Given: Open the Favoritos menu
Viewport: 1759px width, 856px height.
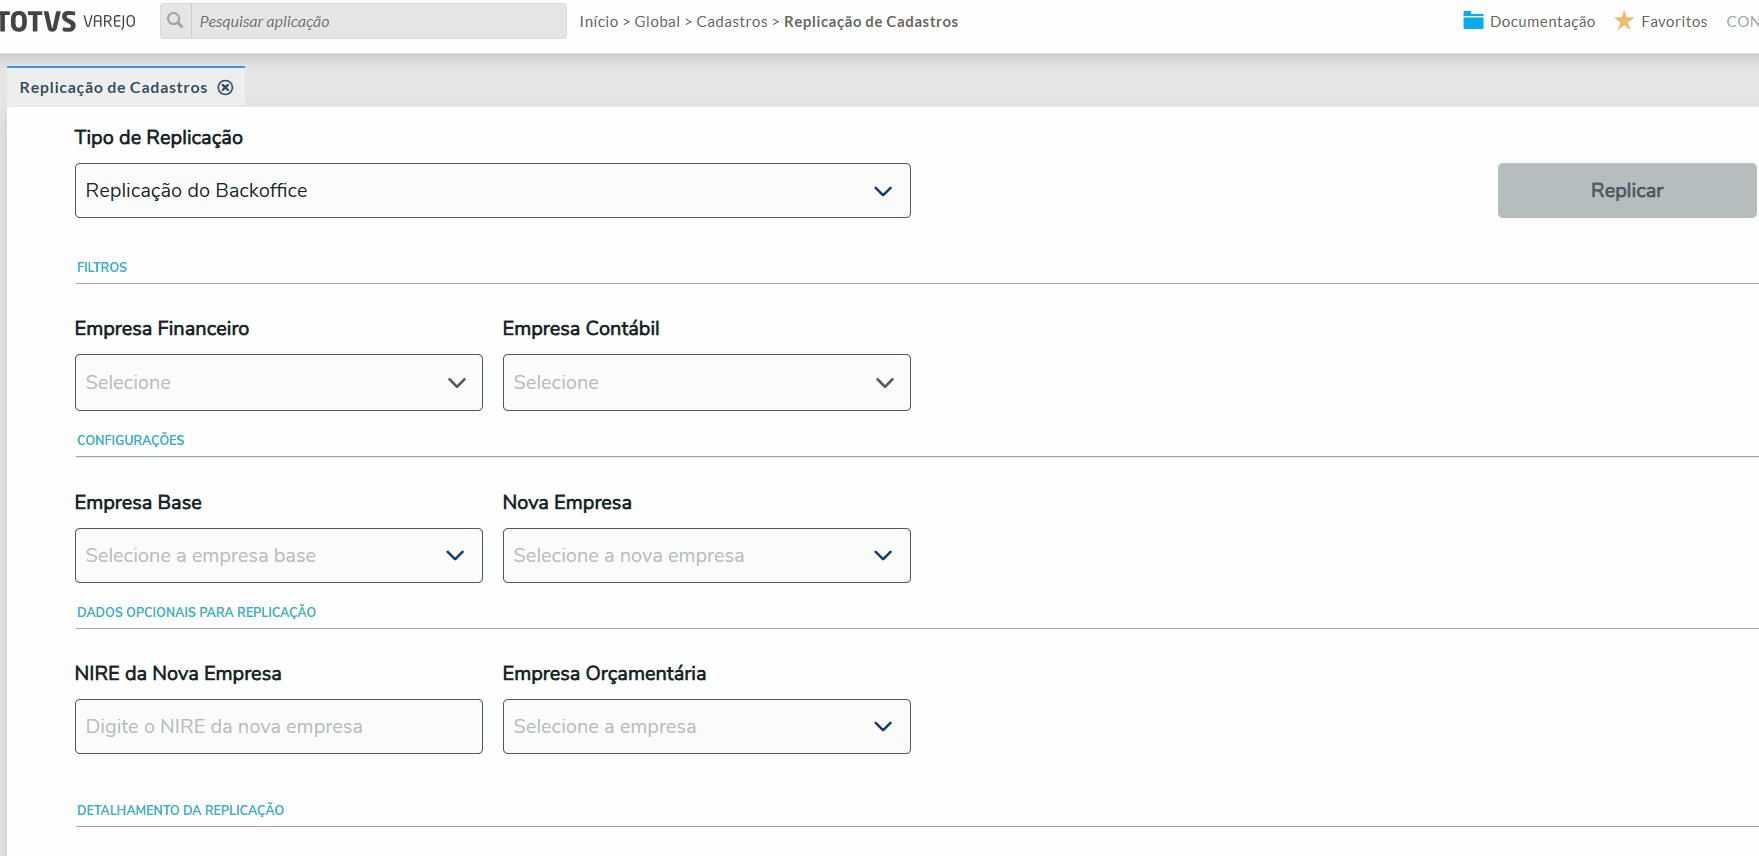Looking at the screenshot, I should 1673,22.
